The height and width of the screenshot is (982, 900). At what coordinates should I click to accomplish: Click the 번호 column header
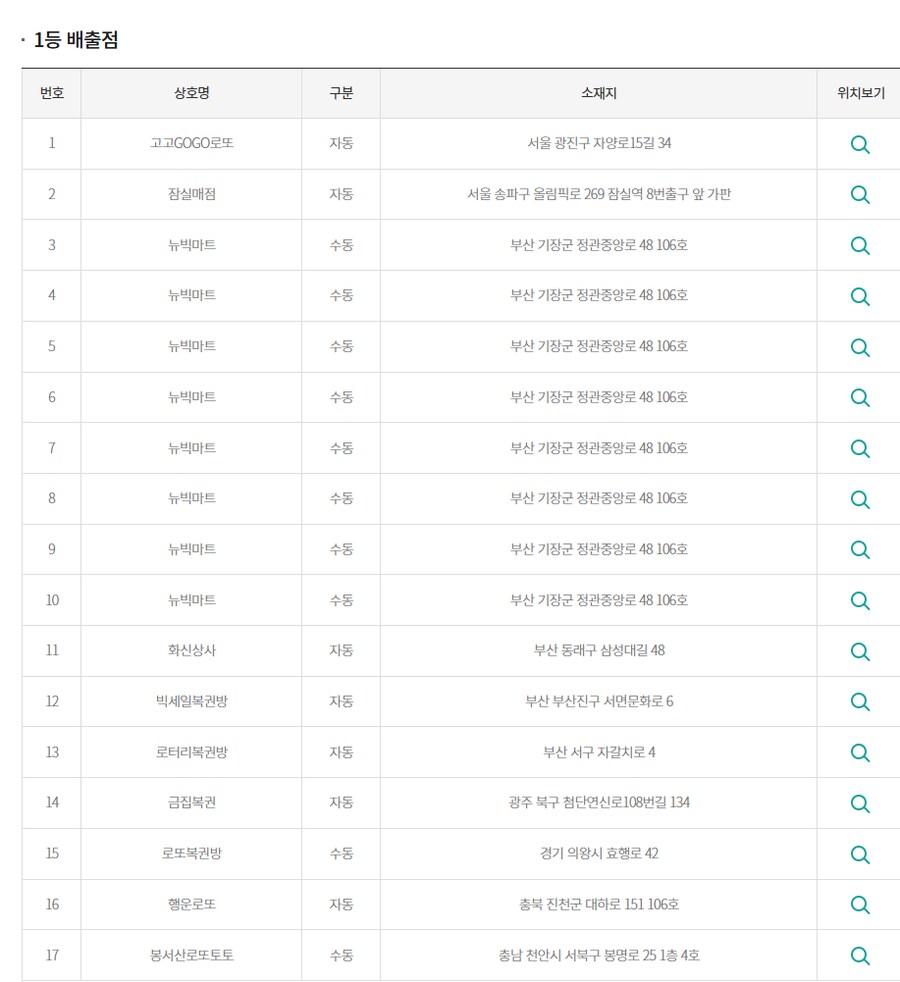(x=51, y=93)
